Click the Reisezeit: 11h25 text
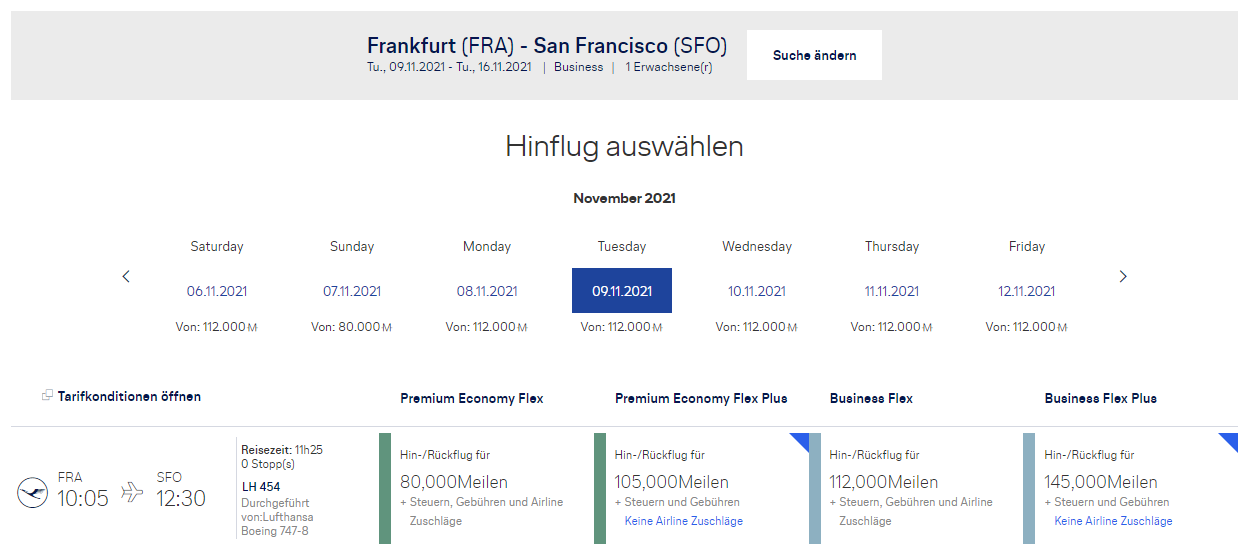 [282, 450]
